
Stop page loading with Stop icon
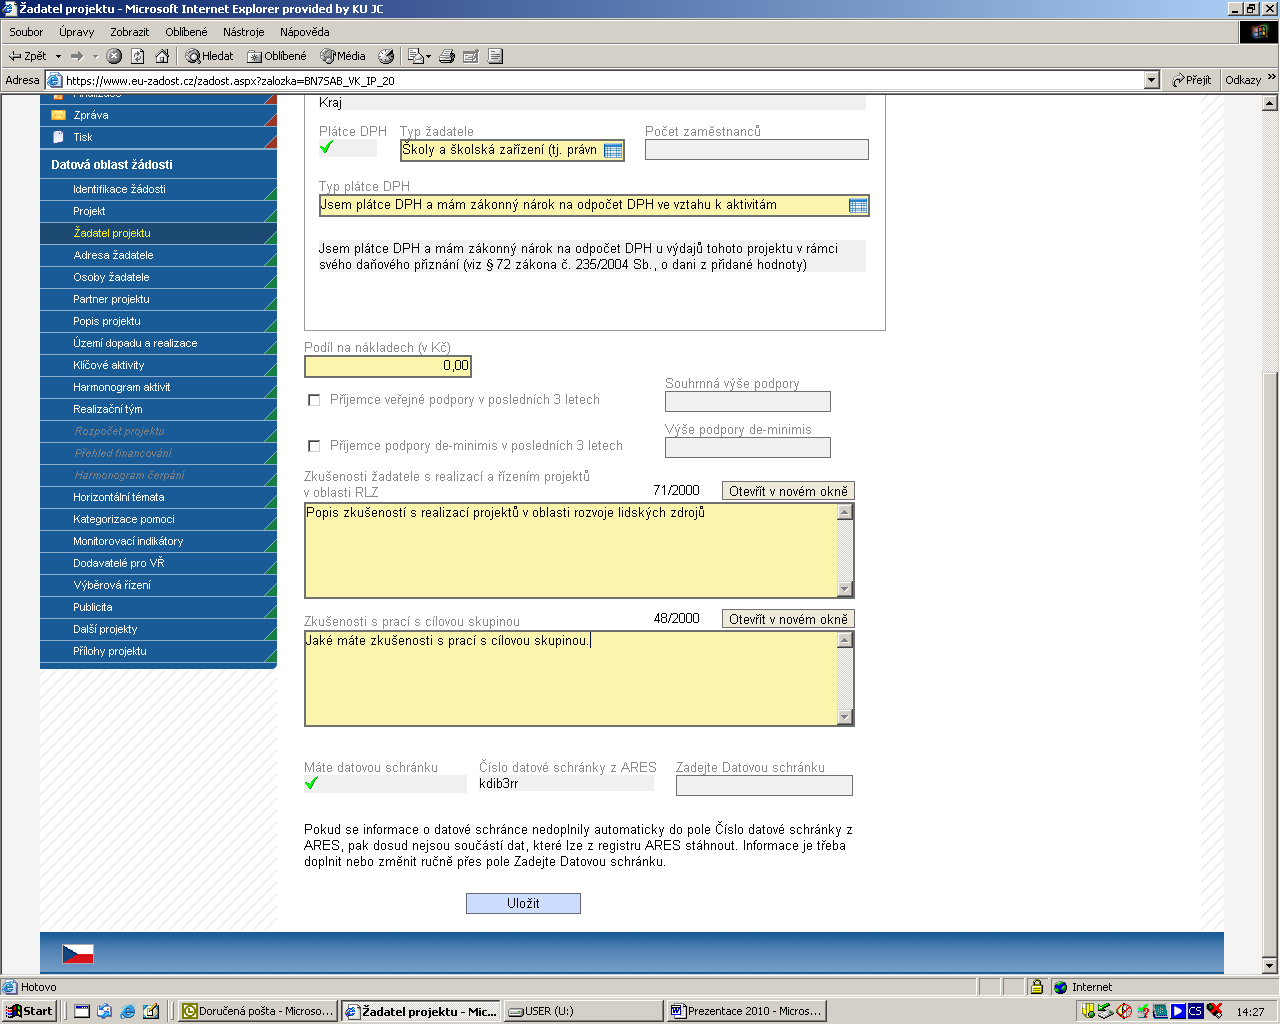[114, 56]
